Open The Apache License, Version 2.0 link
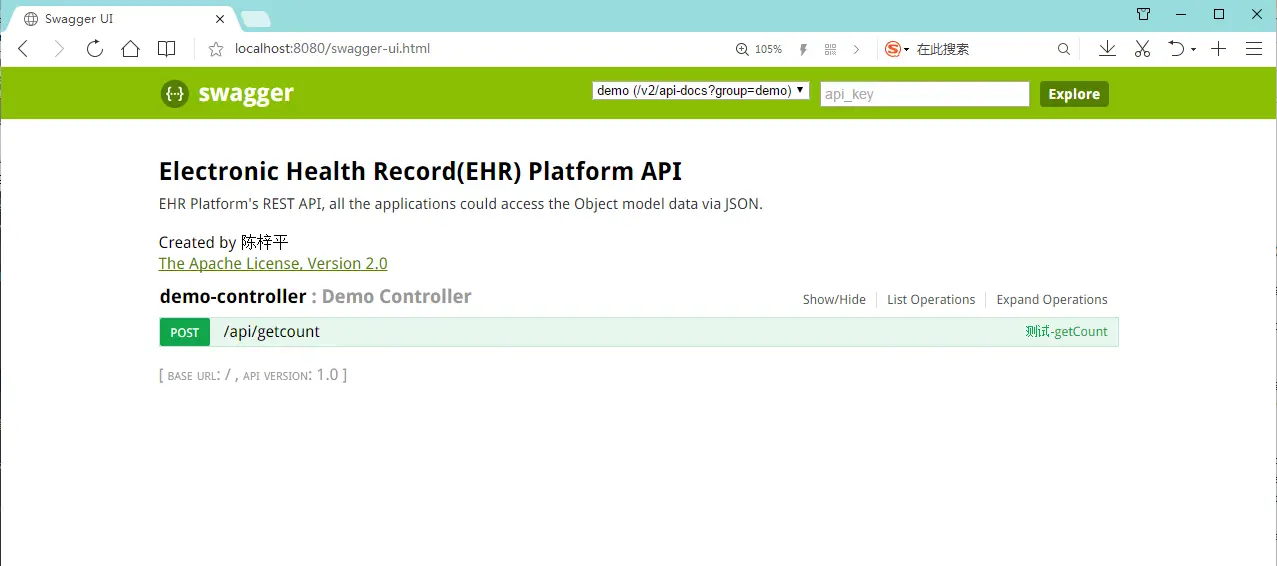 273,264
